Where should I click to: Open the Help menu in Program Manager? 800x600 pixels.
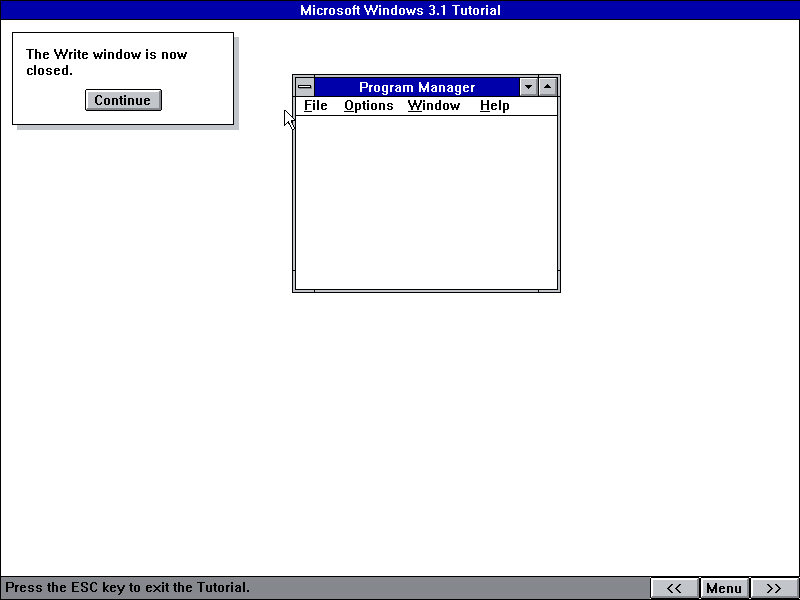click(494, 106)
